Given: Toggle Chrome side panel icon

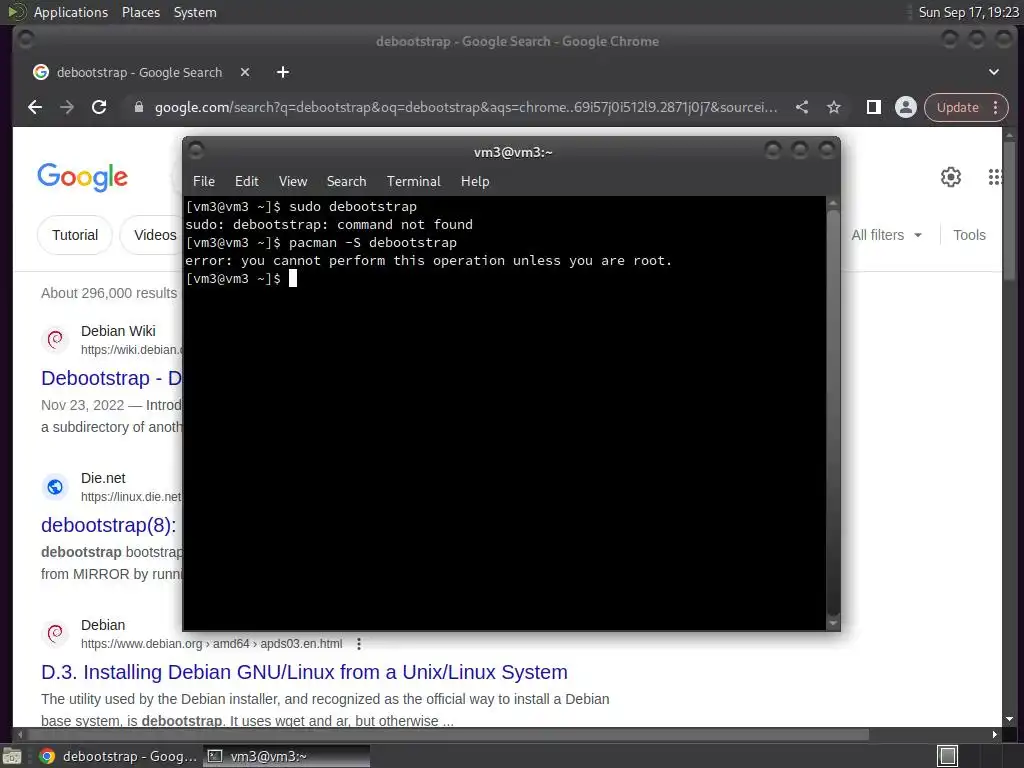Looking at the screenshot, I should pyautogui.click(x=873, y=107).
